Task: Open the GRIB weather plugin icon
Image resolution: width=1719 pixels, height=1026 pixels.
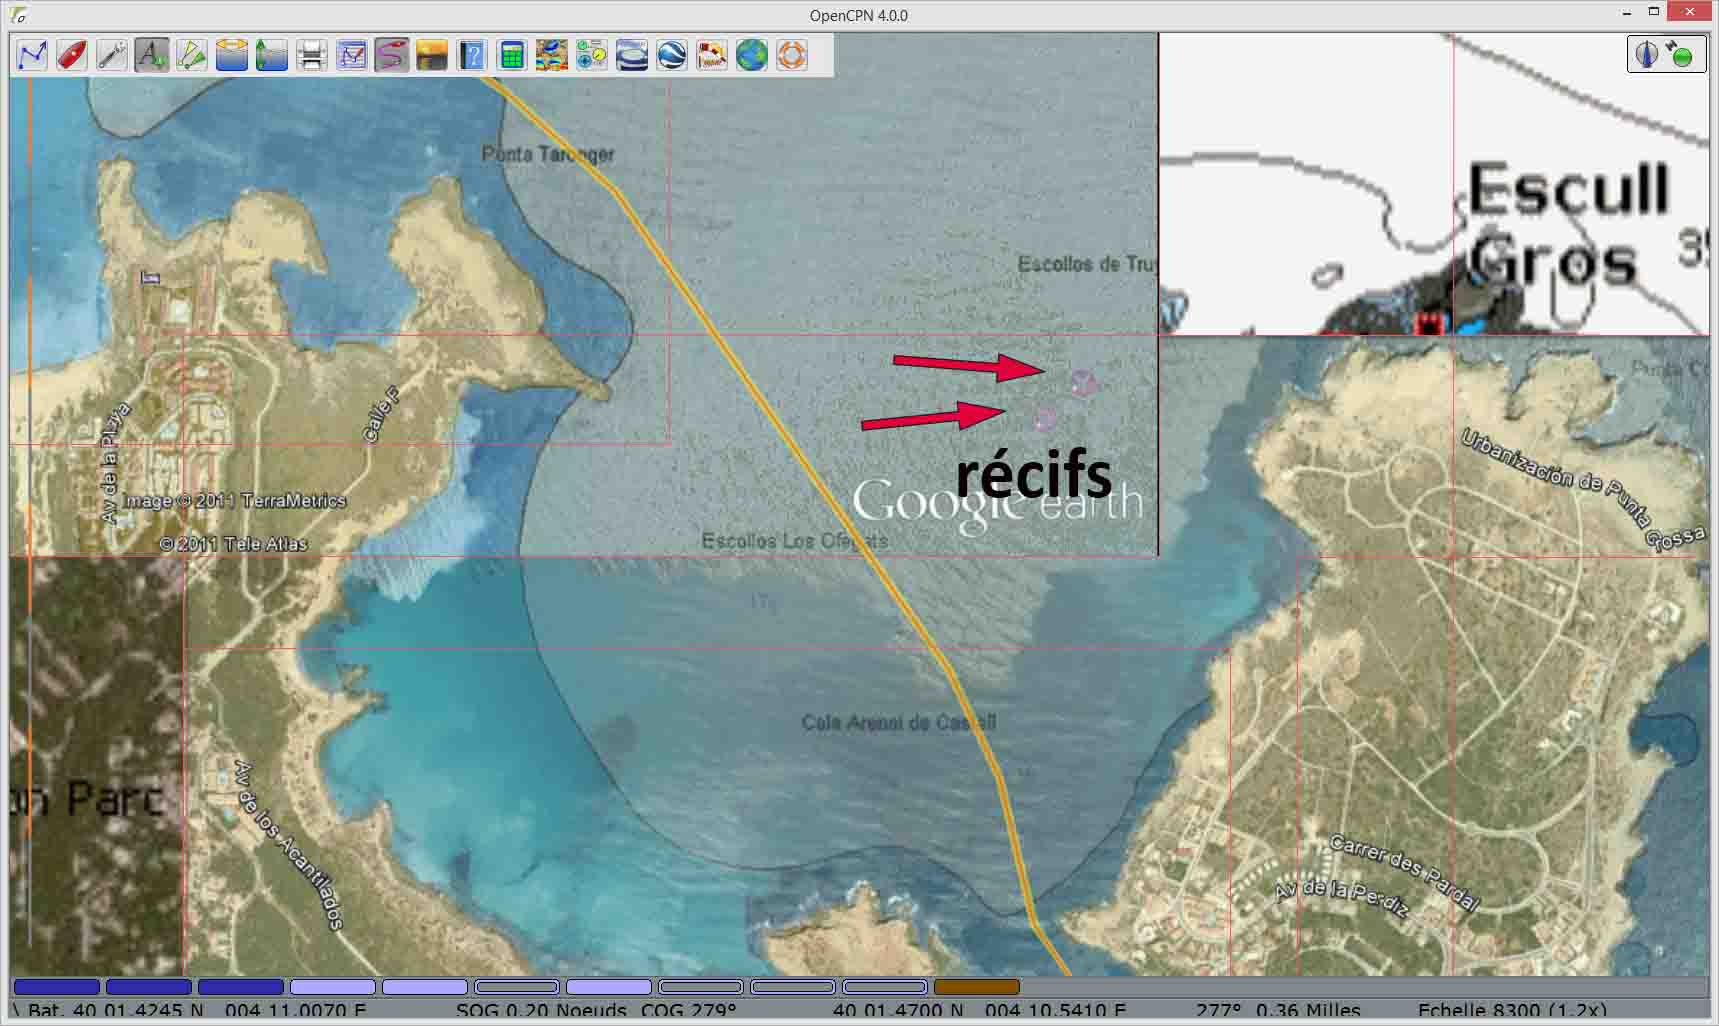Action: click(552, 55)
